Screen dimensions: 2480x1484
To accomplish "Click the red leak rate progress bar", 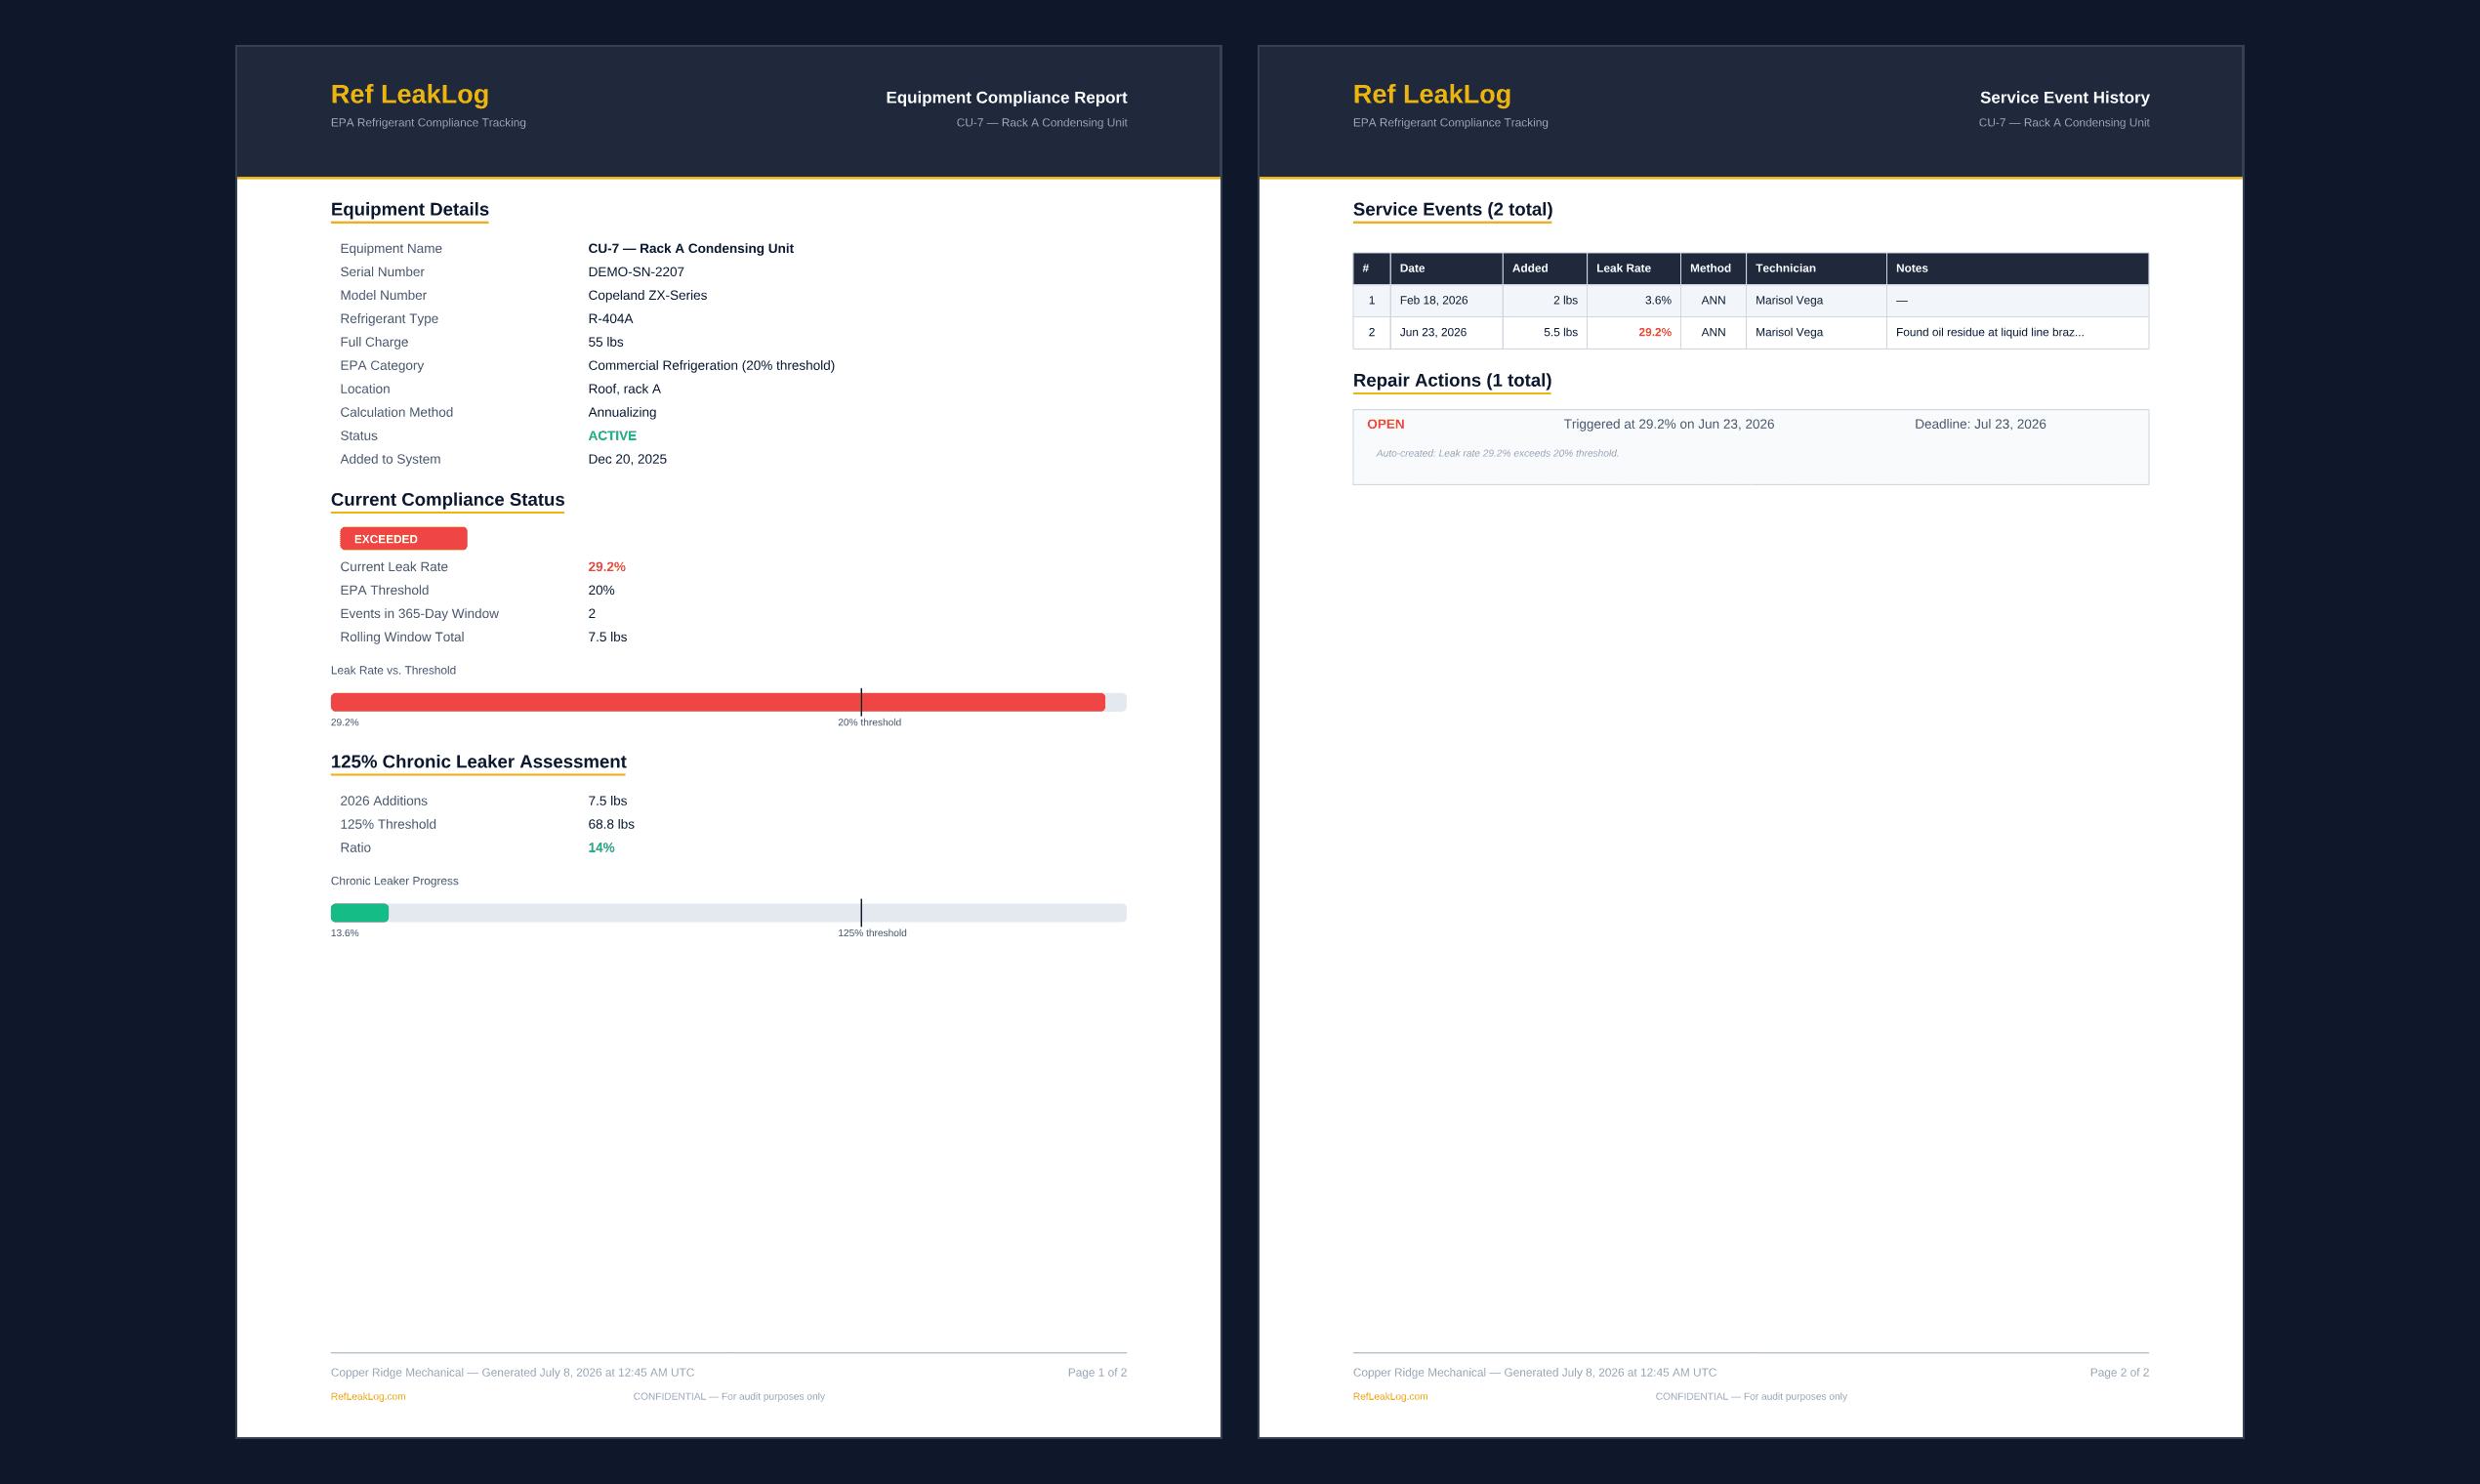I will [x=717, y=702].
